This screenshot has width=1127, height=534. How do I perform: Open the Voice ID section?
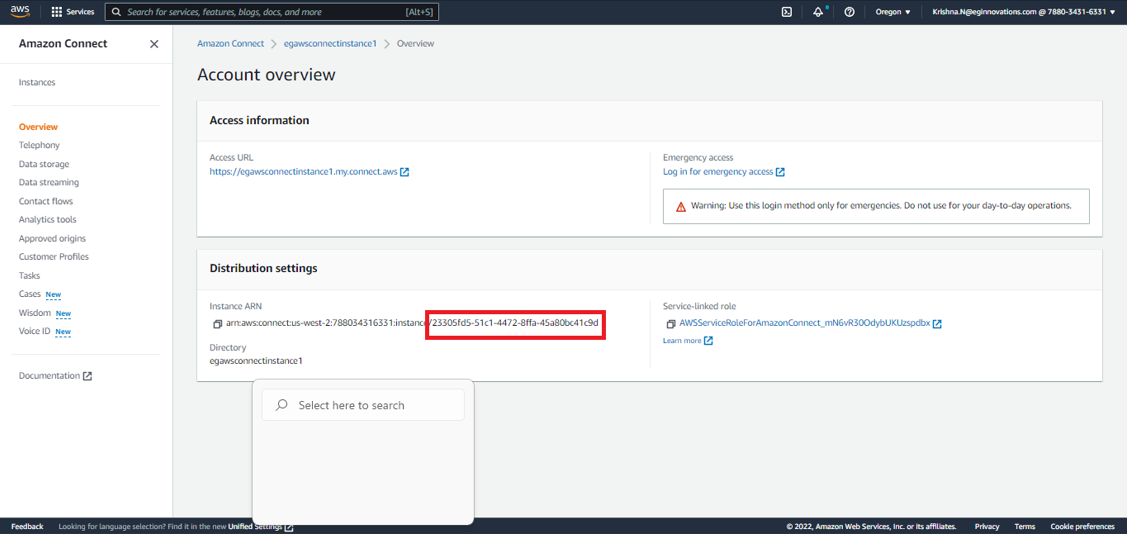point(34,332)
